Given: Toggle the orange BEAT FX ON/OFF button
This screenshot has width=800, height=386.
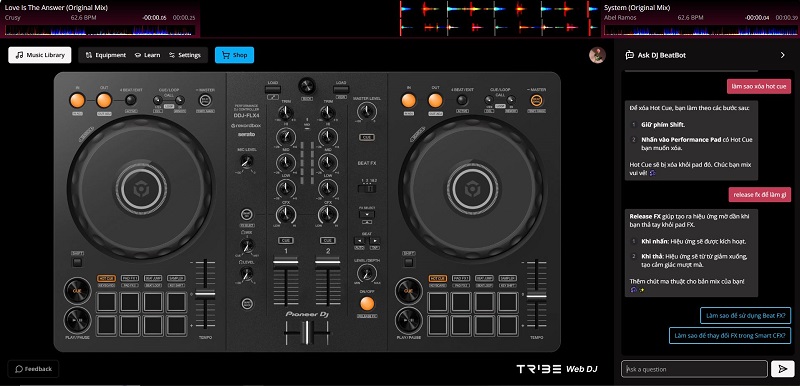Looking at the screenshot, I should 367,304.
